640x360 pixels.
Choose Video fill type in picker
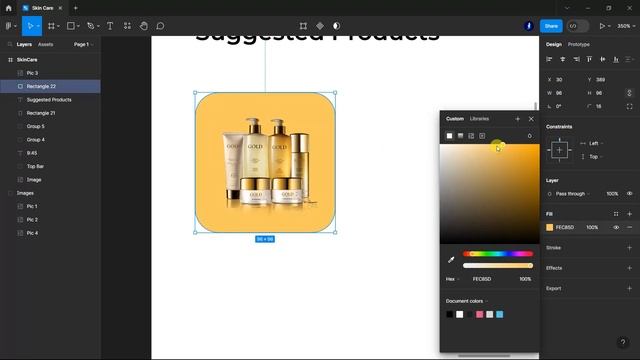pyautogui.click(x=482, y=136)
